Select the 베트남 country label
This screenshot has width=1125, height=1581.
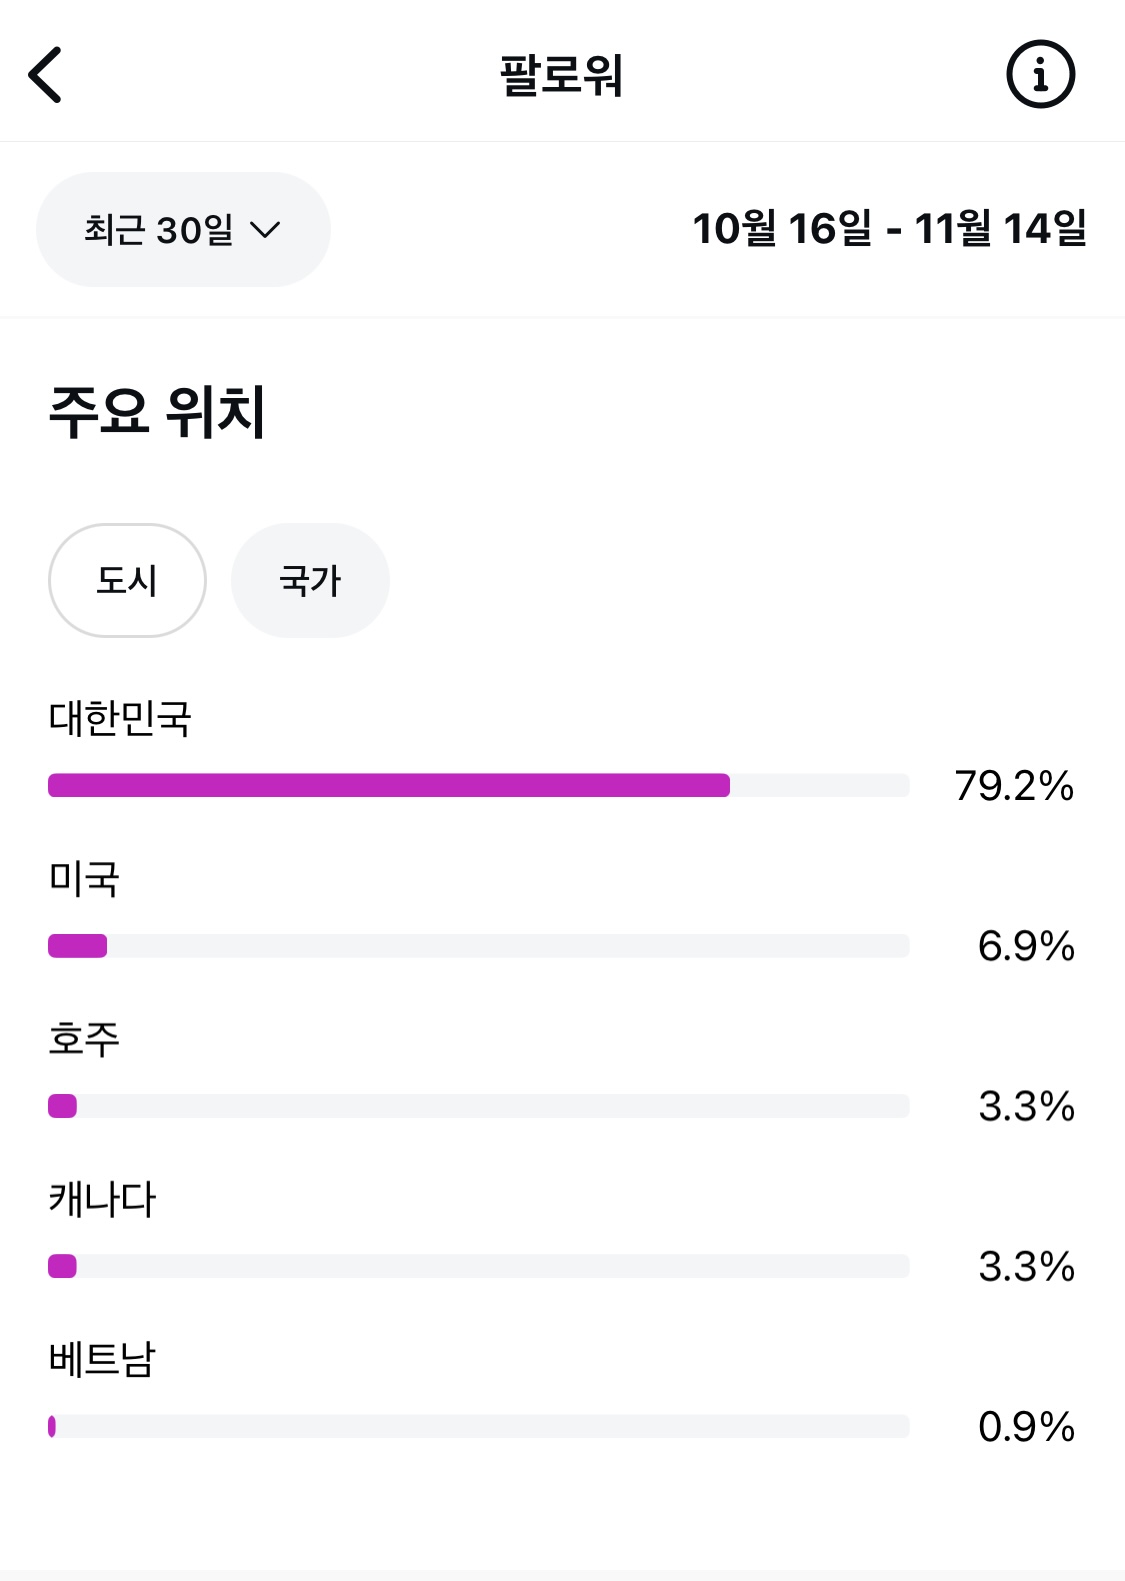(x=102, y=1359)
